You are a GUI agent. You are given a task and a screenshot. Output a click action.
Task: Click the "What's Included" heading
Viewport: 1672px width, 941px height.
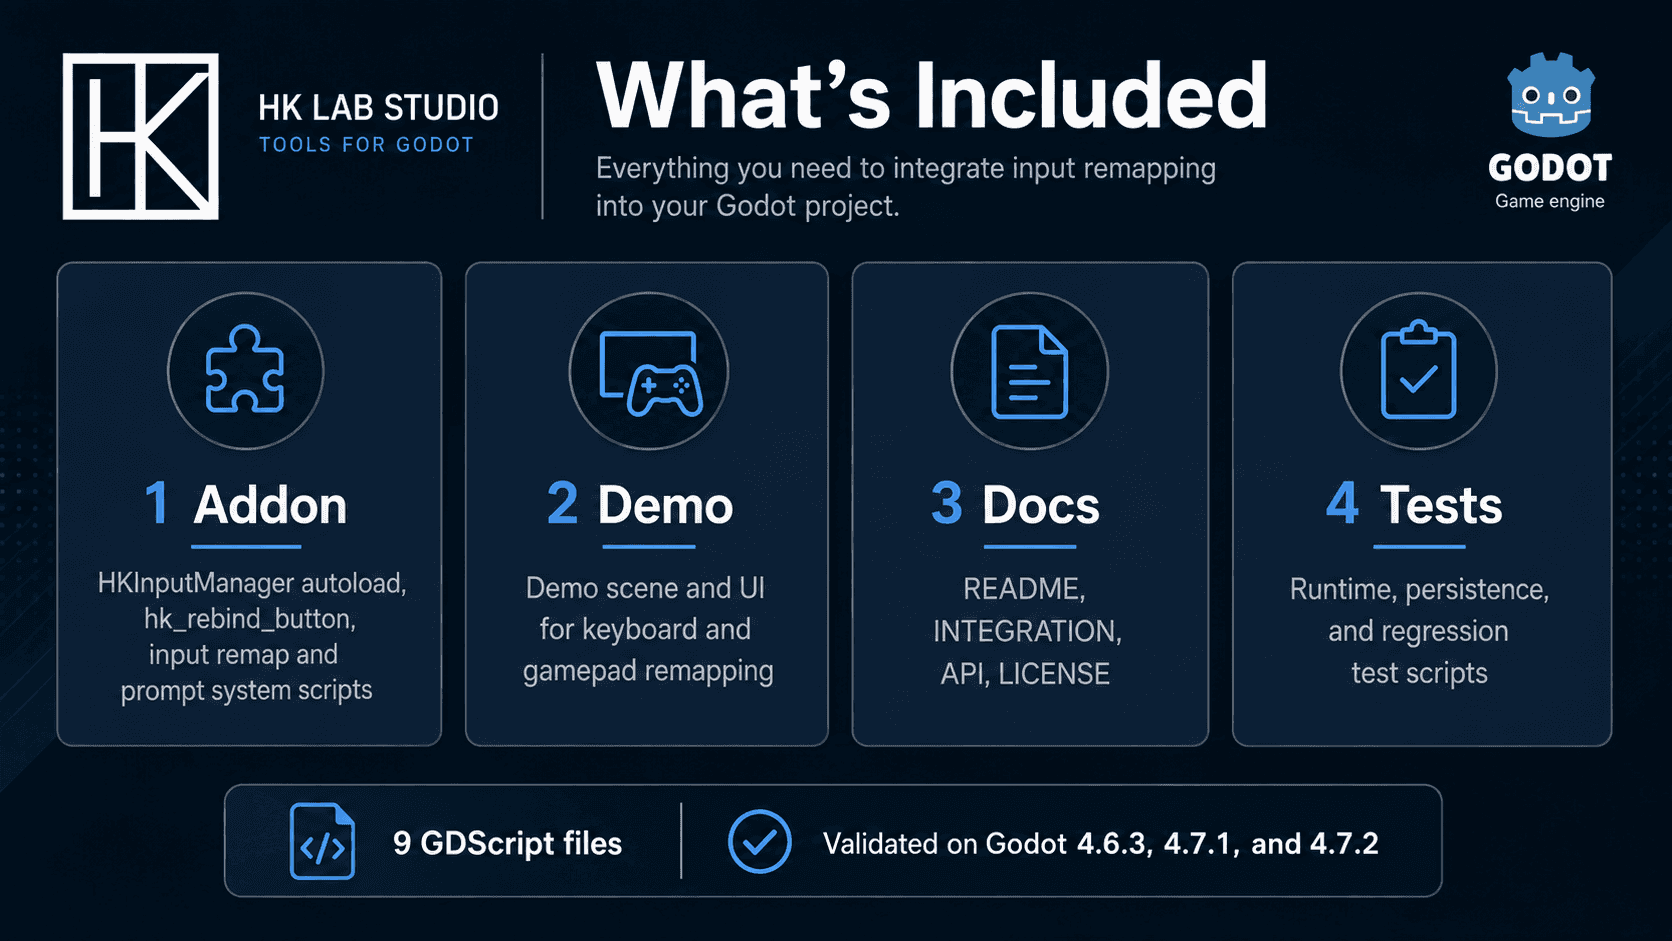(932, 95)
